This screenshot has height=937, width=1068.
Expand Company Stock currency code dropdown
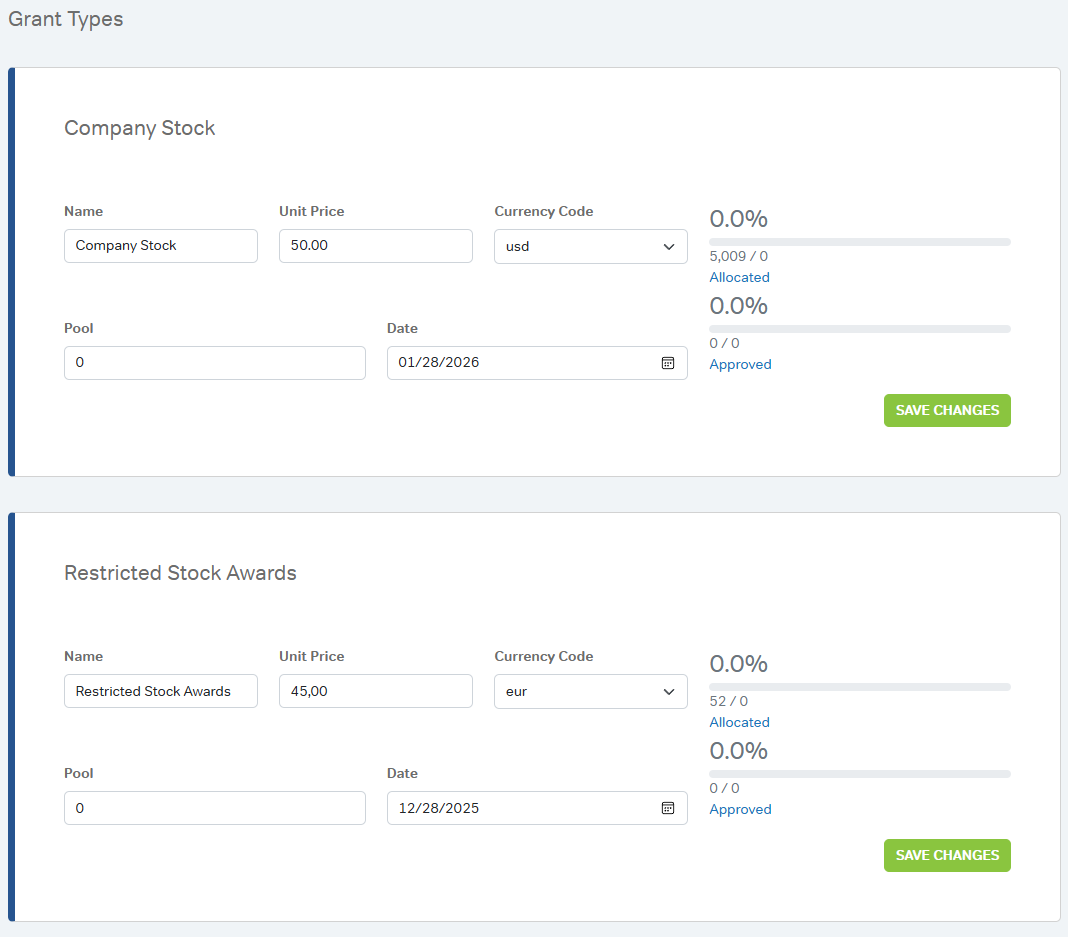pyautogui.click(x=590, y=247)
